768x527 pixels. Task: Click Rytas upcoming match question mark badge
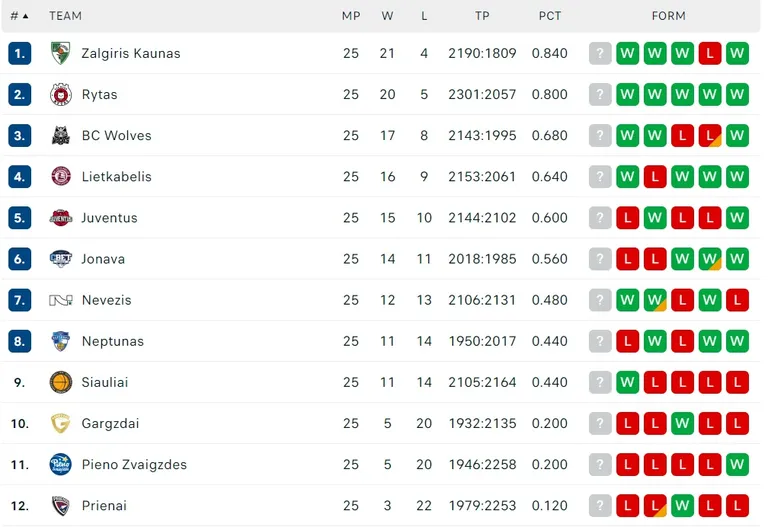600,95
